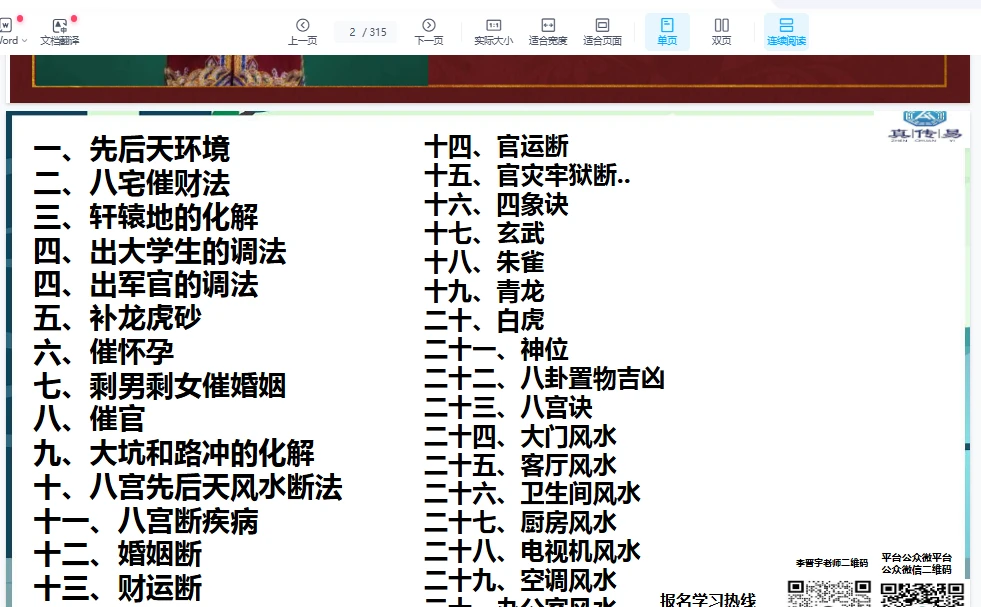Click the entry 二十四、大门风水

[x=520, y=436]
